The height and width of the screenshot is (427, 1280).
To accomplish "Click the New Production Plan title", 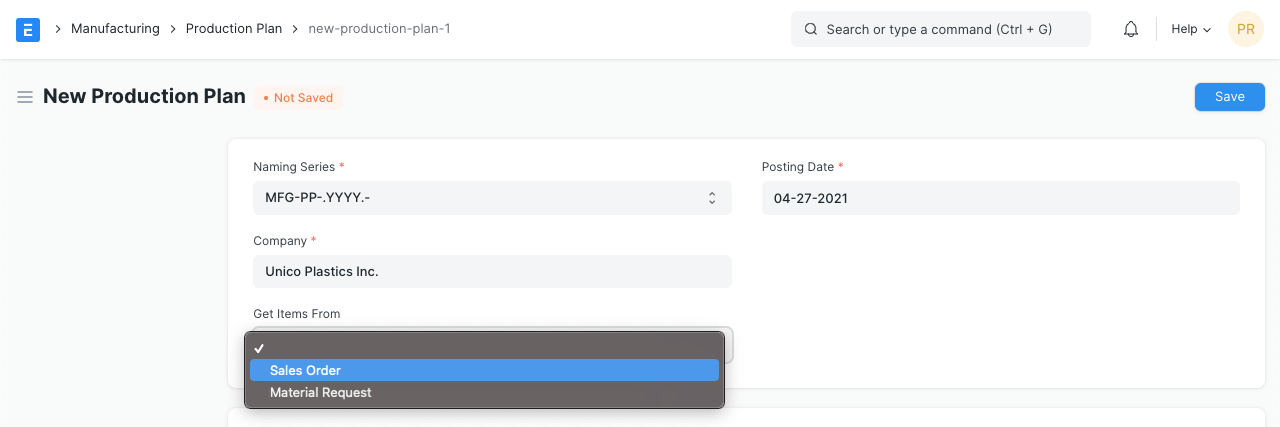I will pos(144,97).
